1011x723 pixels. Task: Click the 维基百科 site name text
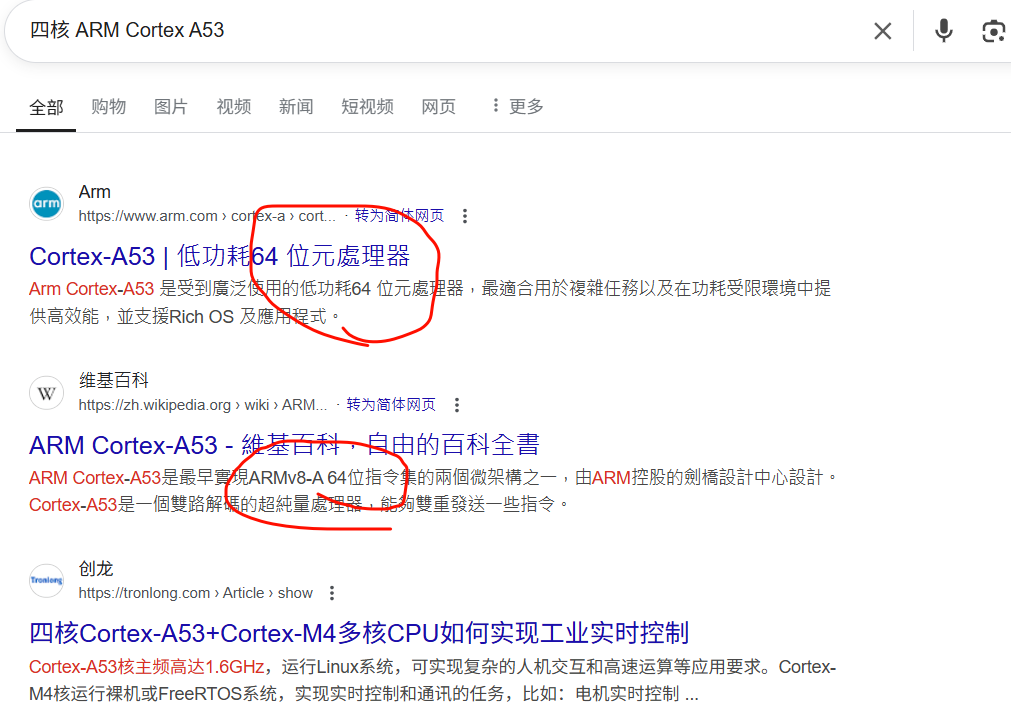click(x=113, y=381)
